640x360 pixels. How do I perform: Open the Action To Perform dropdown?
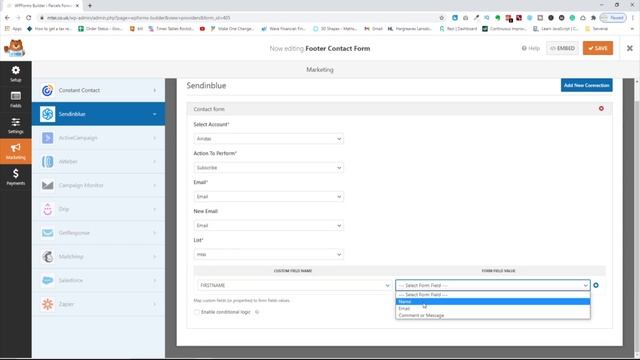[x=269, y=168]
